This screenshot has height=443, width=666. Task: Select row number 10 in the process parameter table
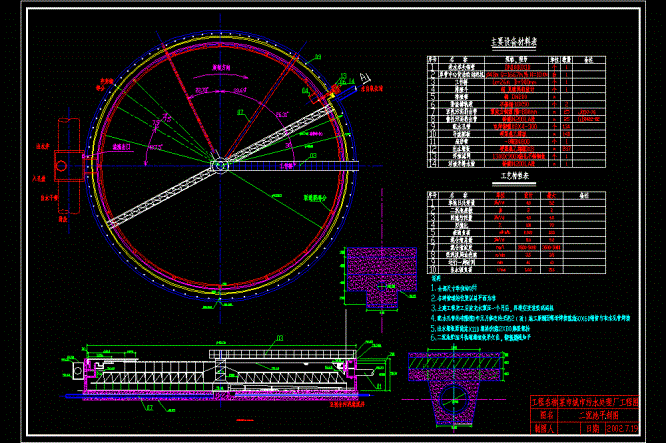pos(432,269)
